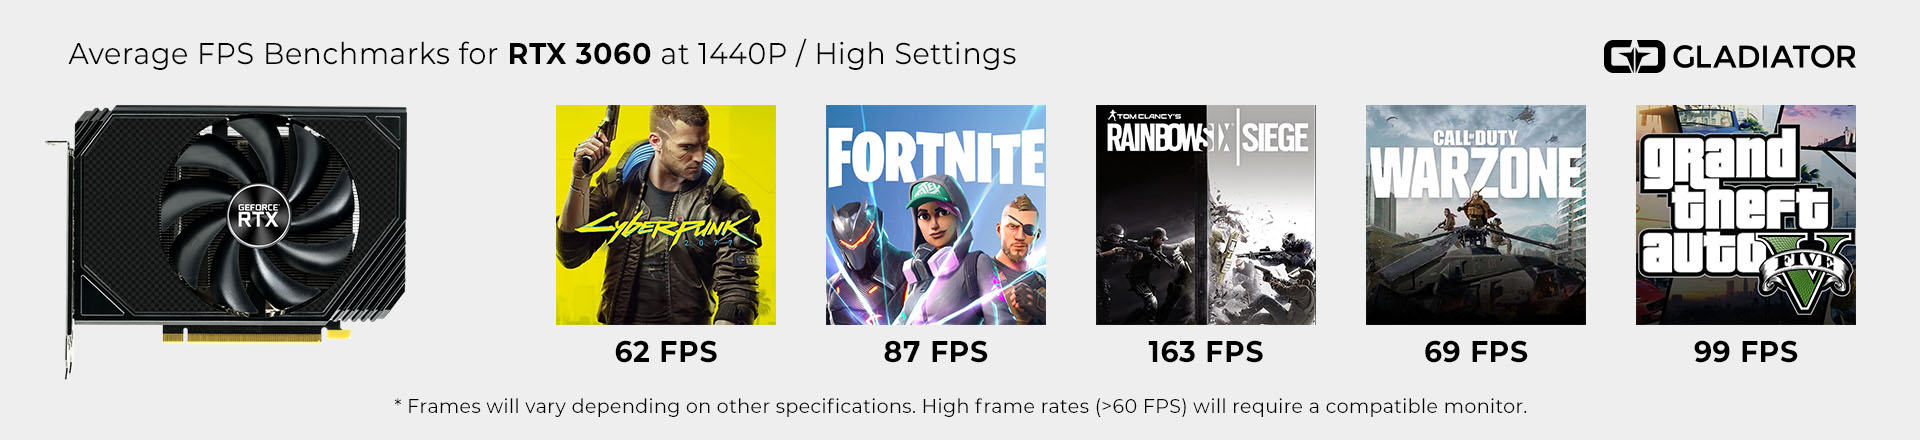Screen dimensions: 1920x440
Task: Select the Cyberpunk 2077 game cover
Action: point(666,215)
